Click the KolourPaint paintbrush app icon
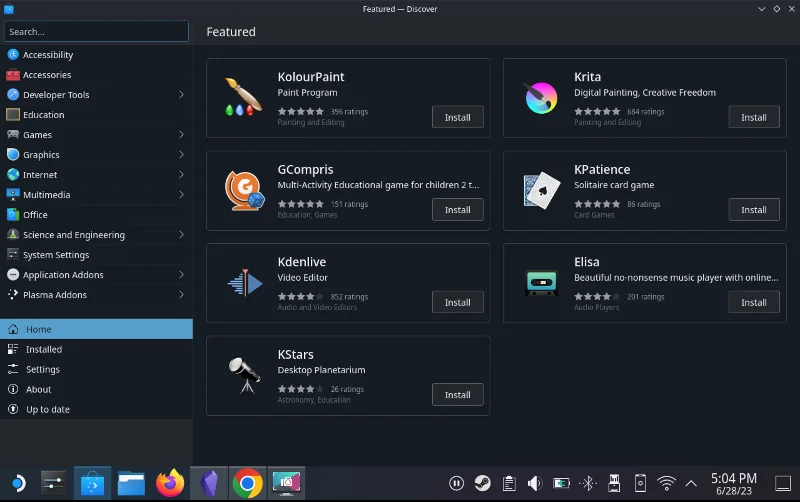The height and width of the screenshot is (502, 800). 244,97
